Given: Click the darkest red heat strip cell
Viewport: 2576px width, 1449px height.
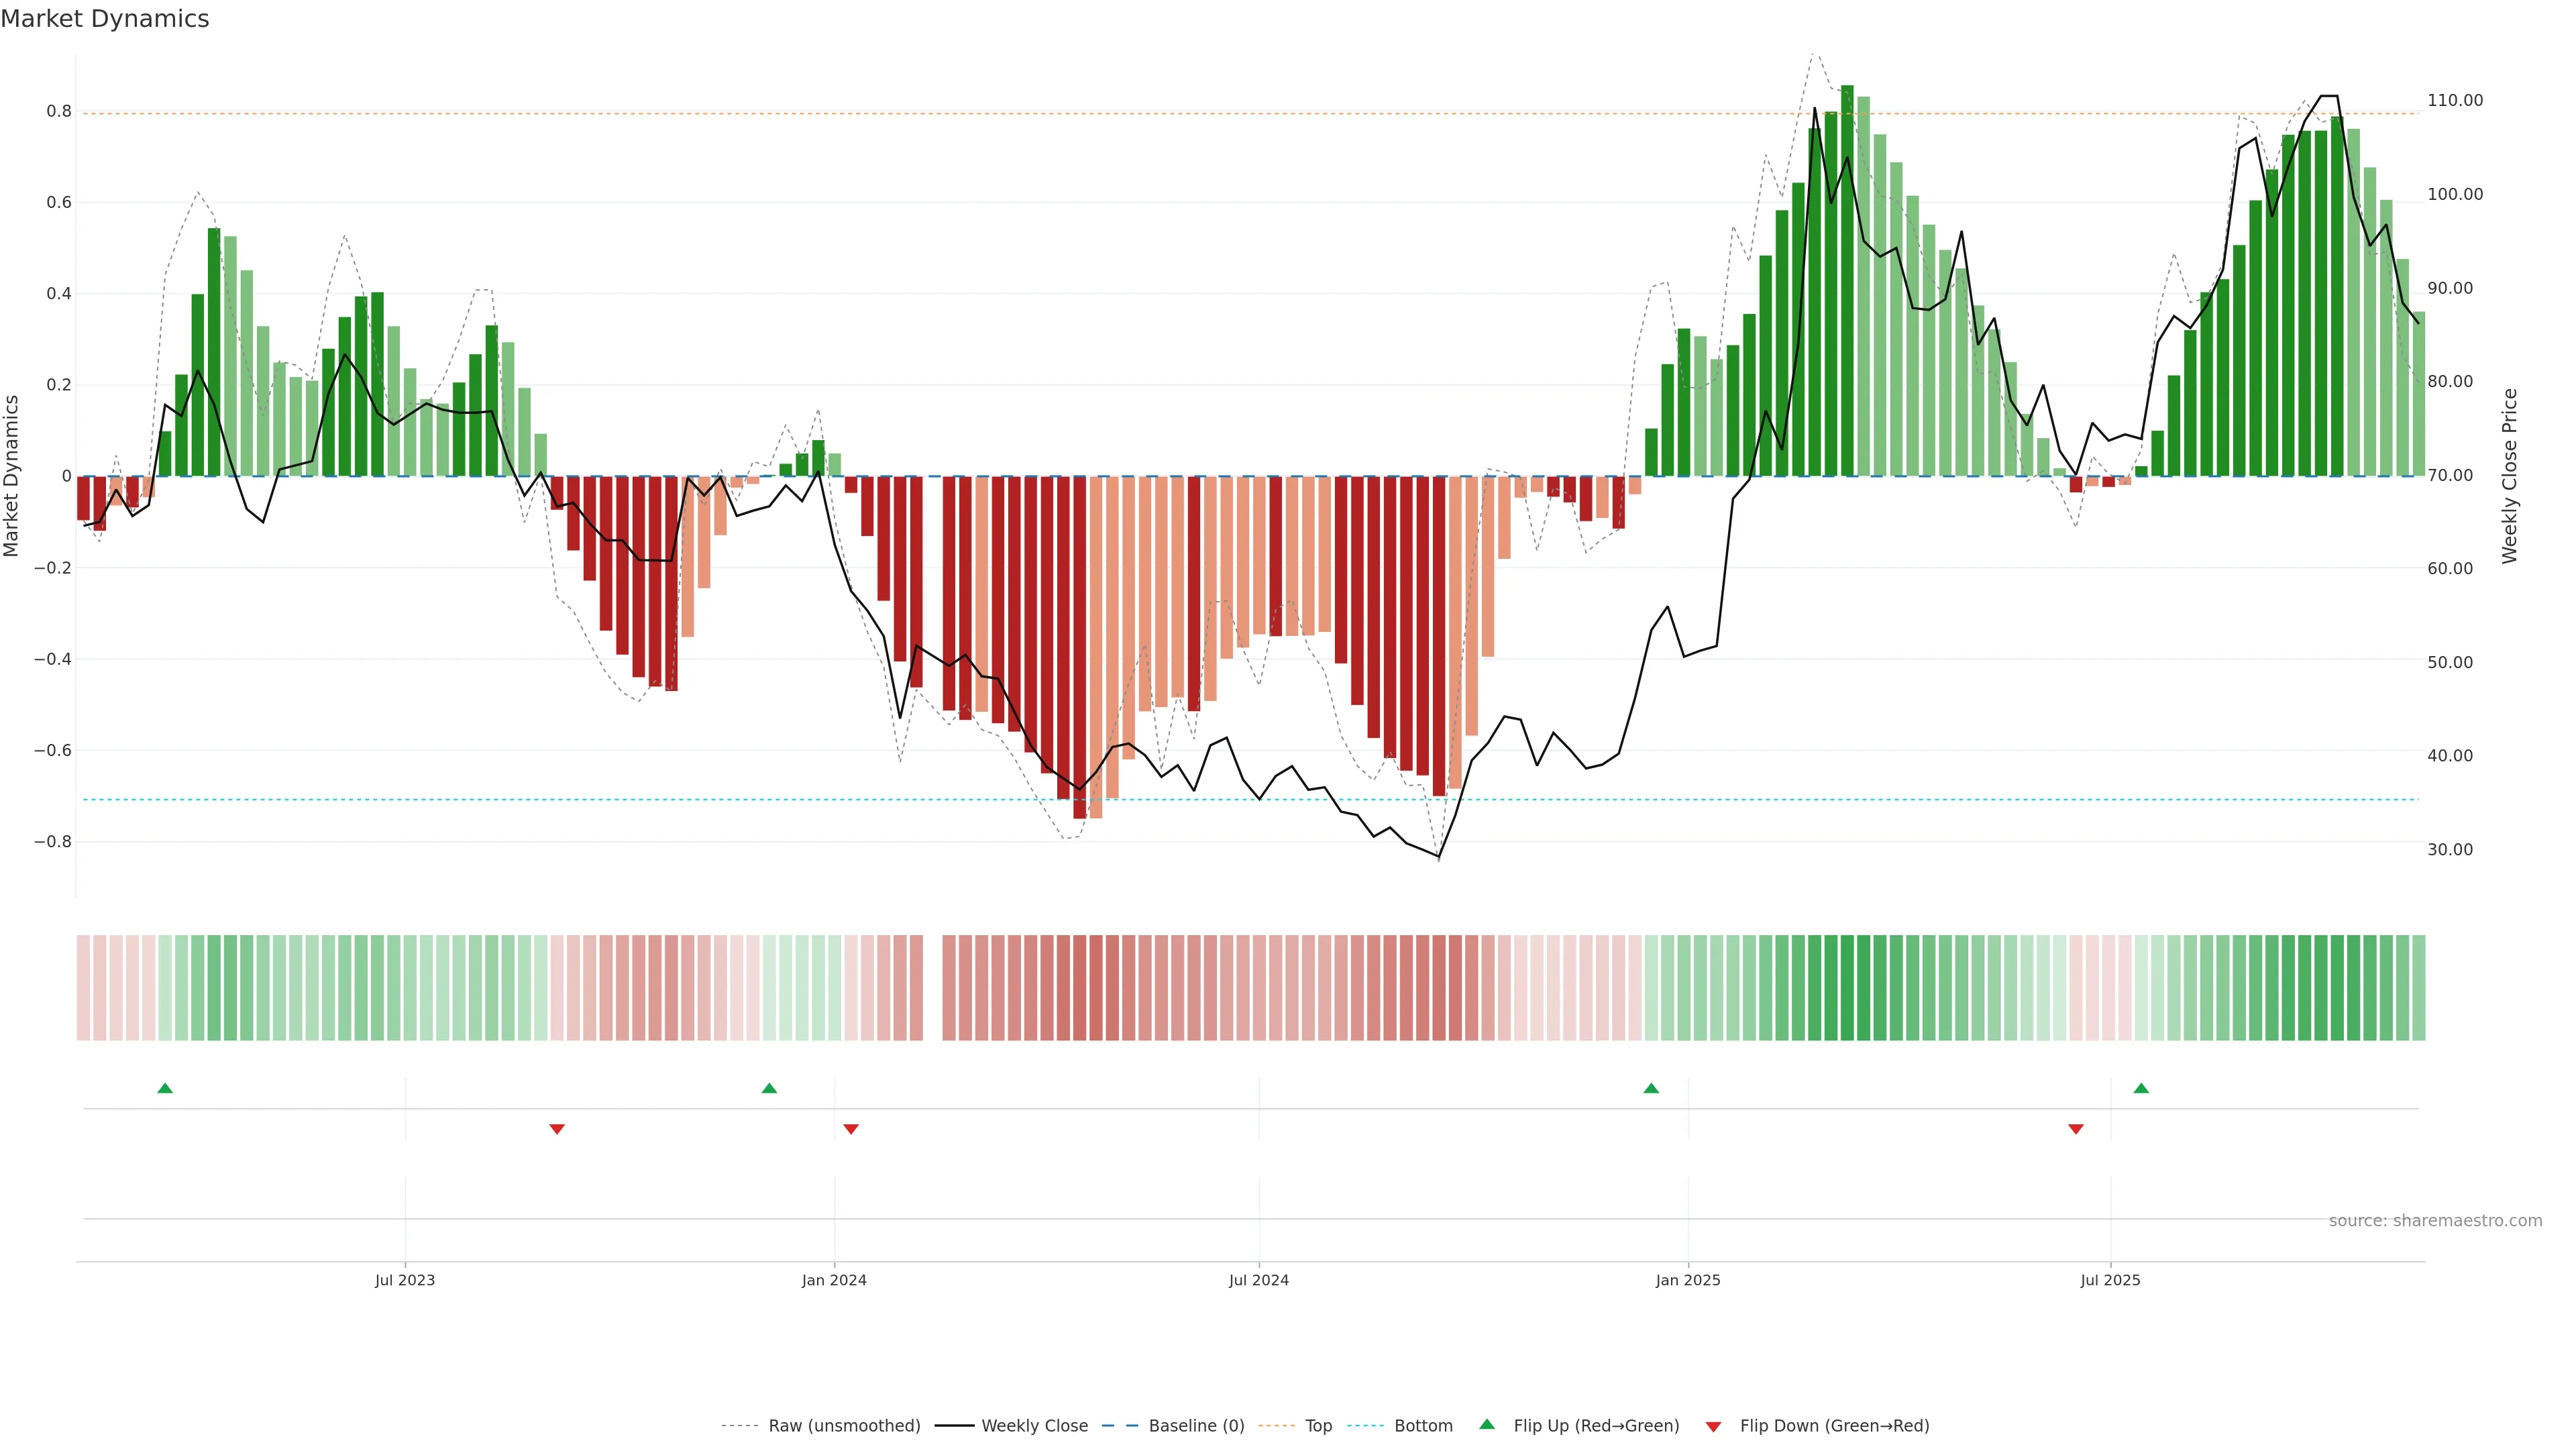Looking at the screenshot, I should (x=1080, y=988).
